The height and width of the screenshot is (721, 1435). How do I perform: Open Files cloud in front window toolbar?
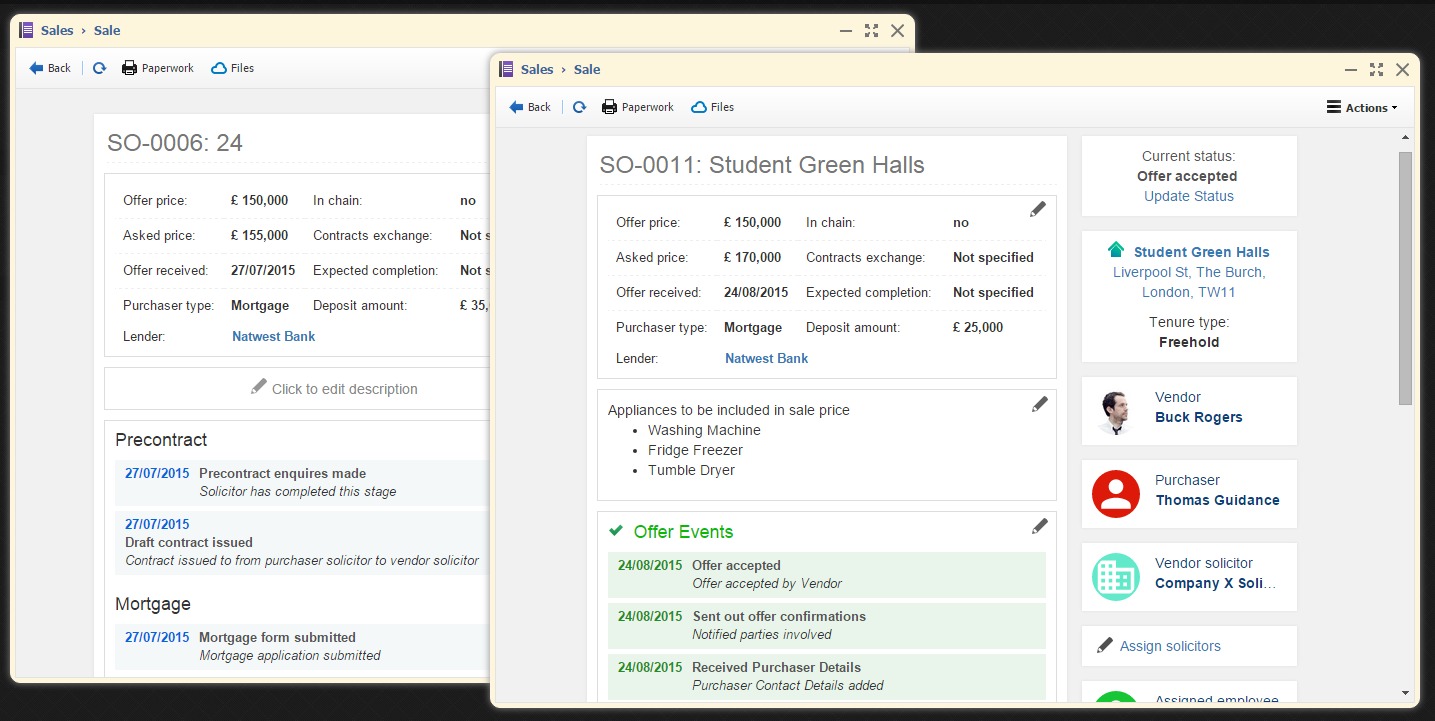[712, 107]
